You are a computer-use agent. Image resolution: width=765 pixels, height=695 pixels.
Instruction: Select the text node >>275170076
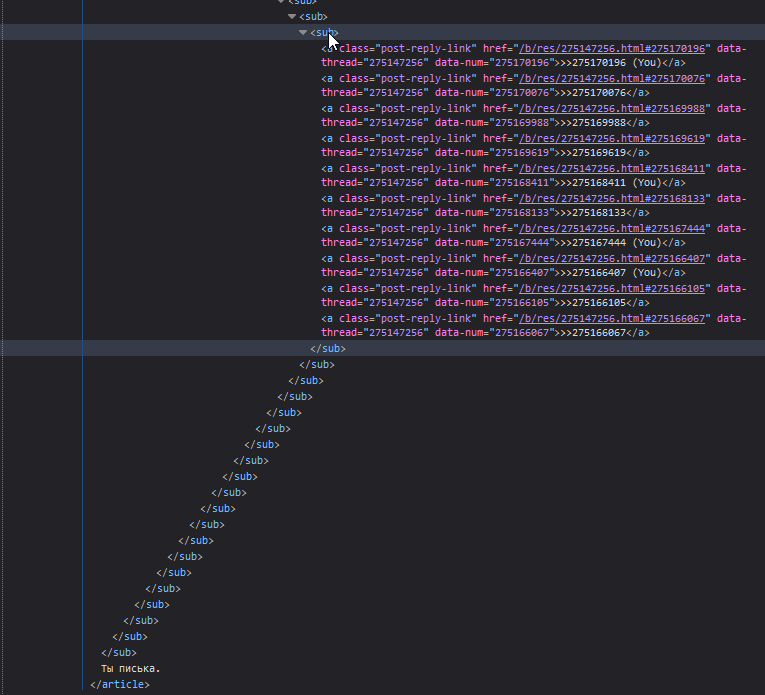point(593,93)
